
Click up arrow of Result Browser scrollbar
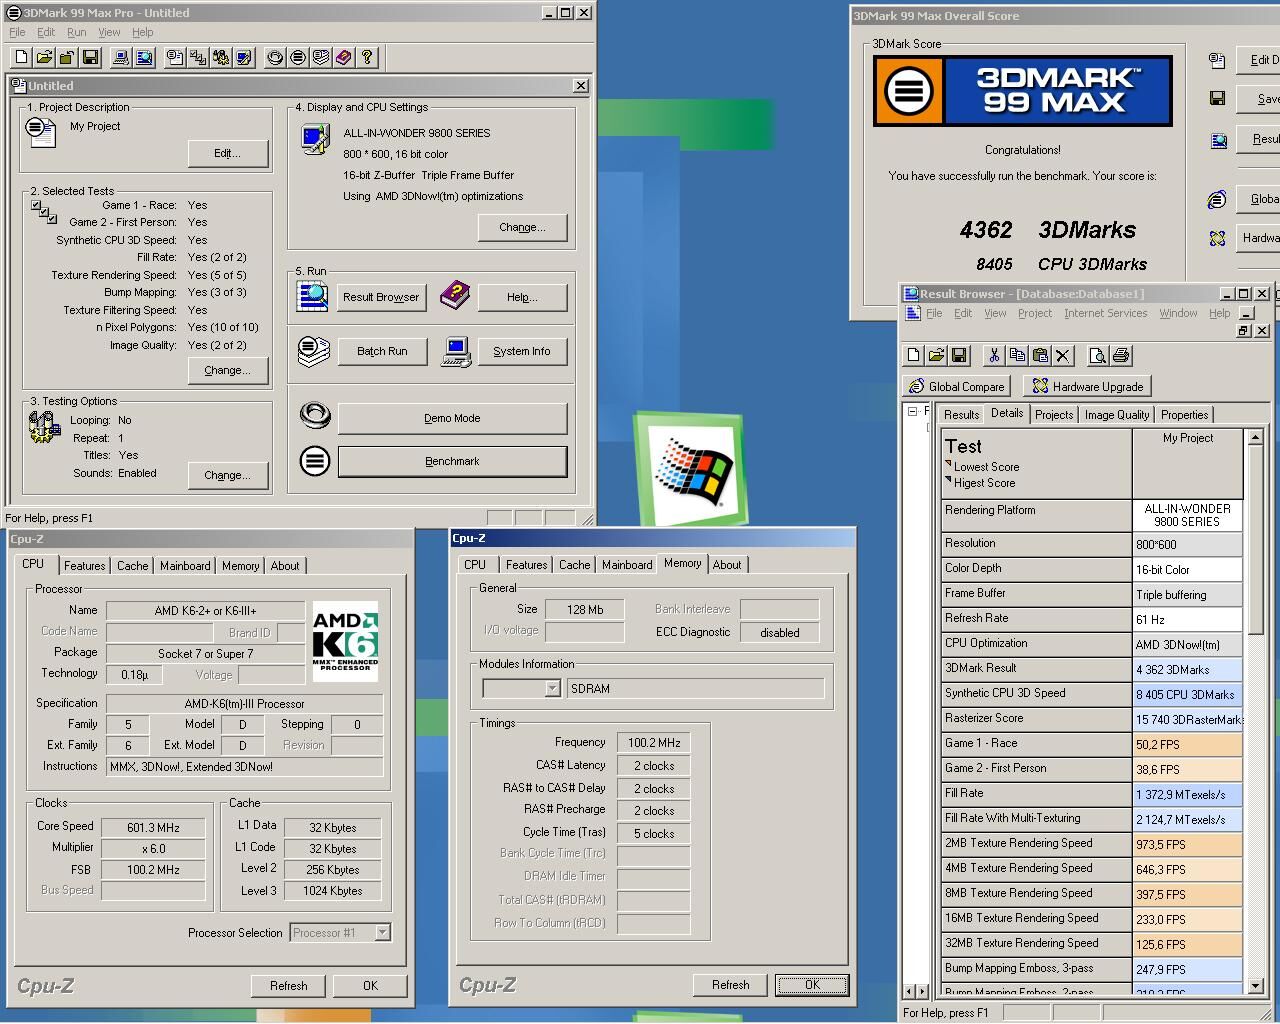(x=1255, y=437)
